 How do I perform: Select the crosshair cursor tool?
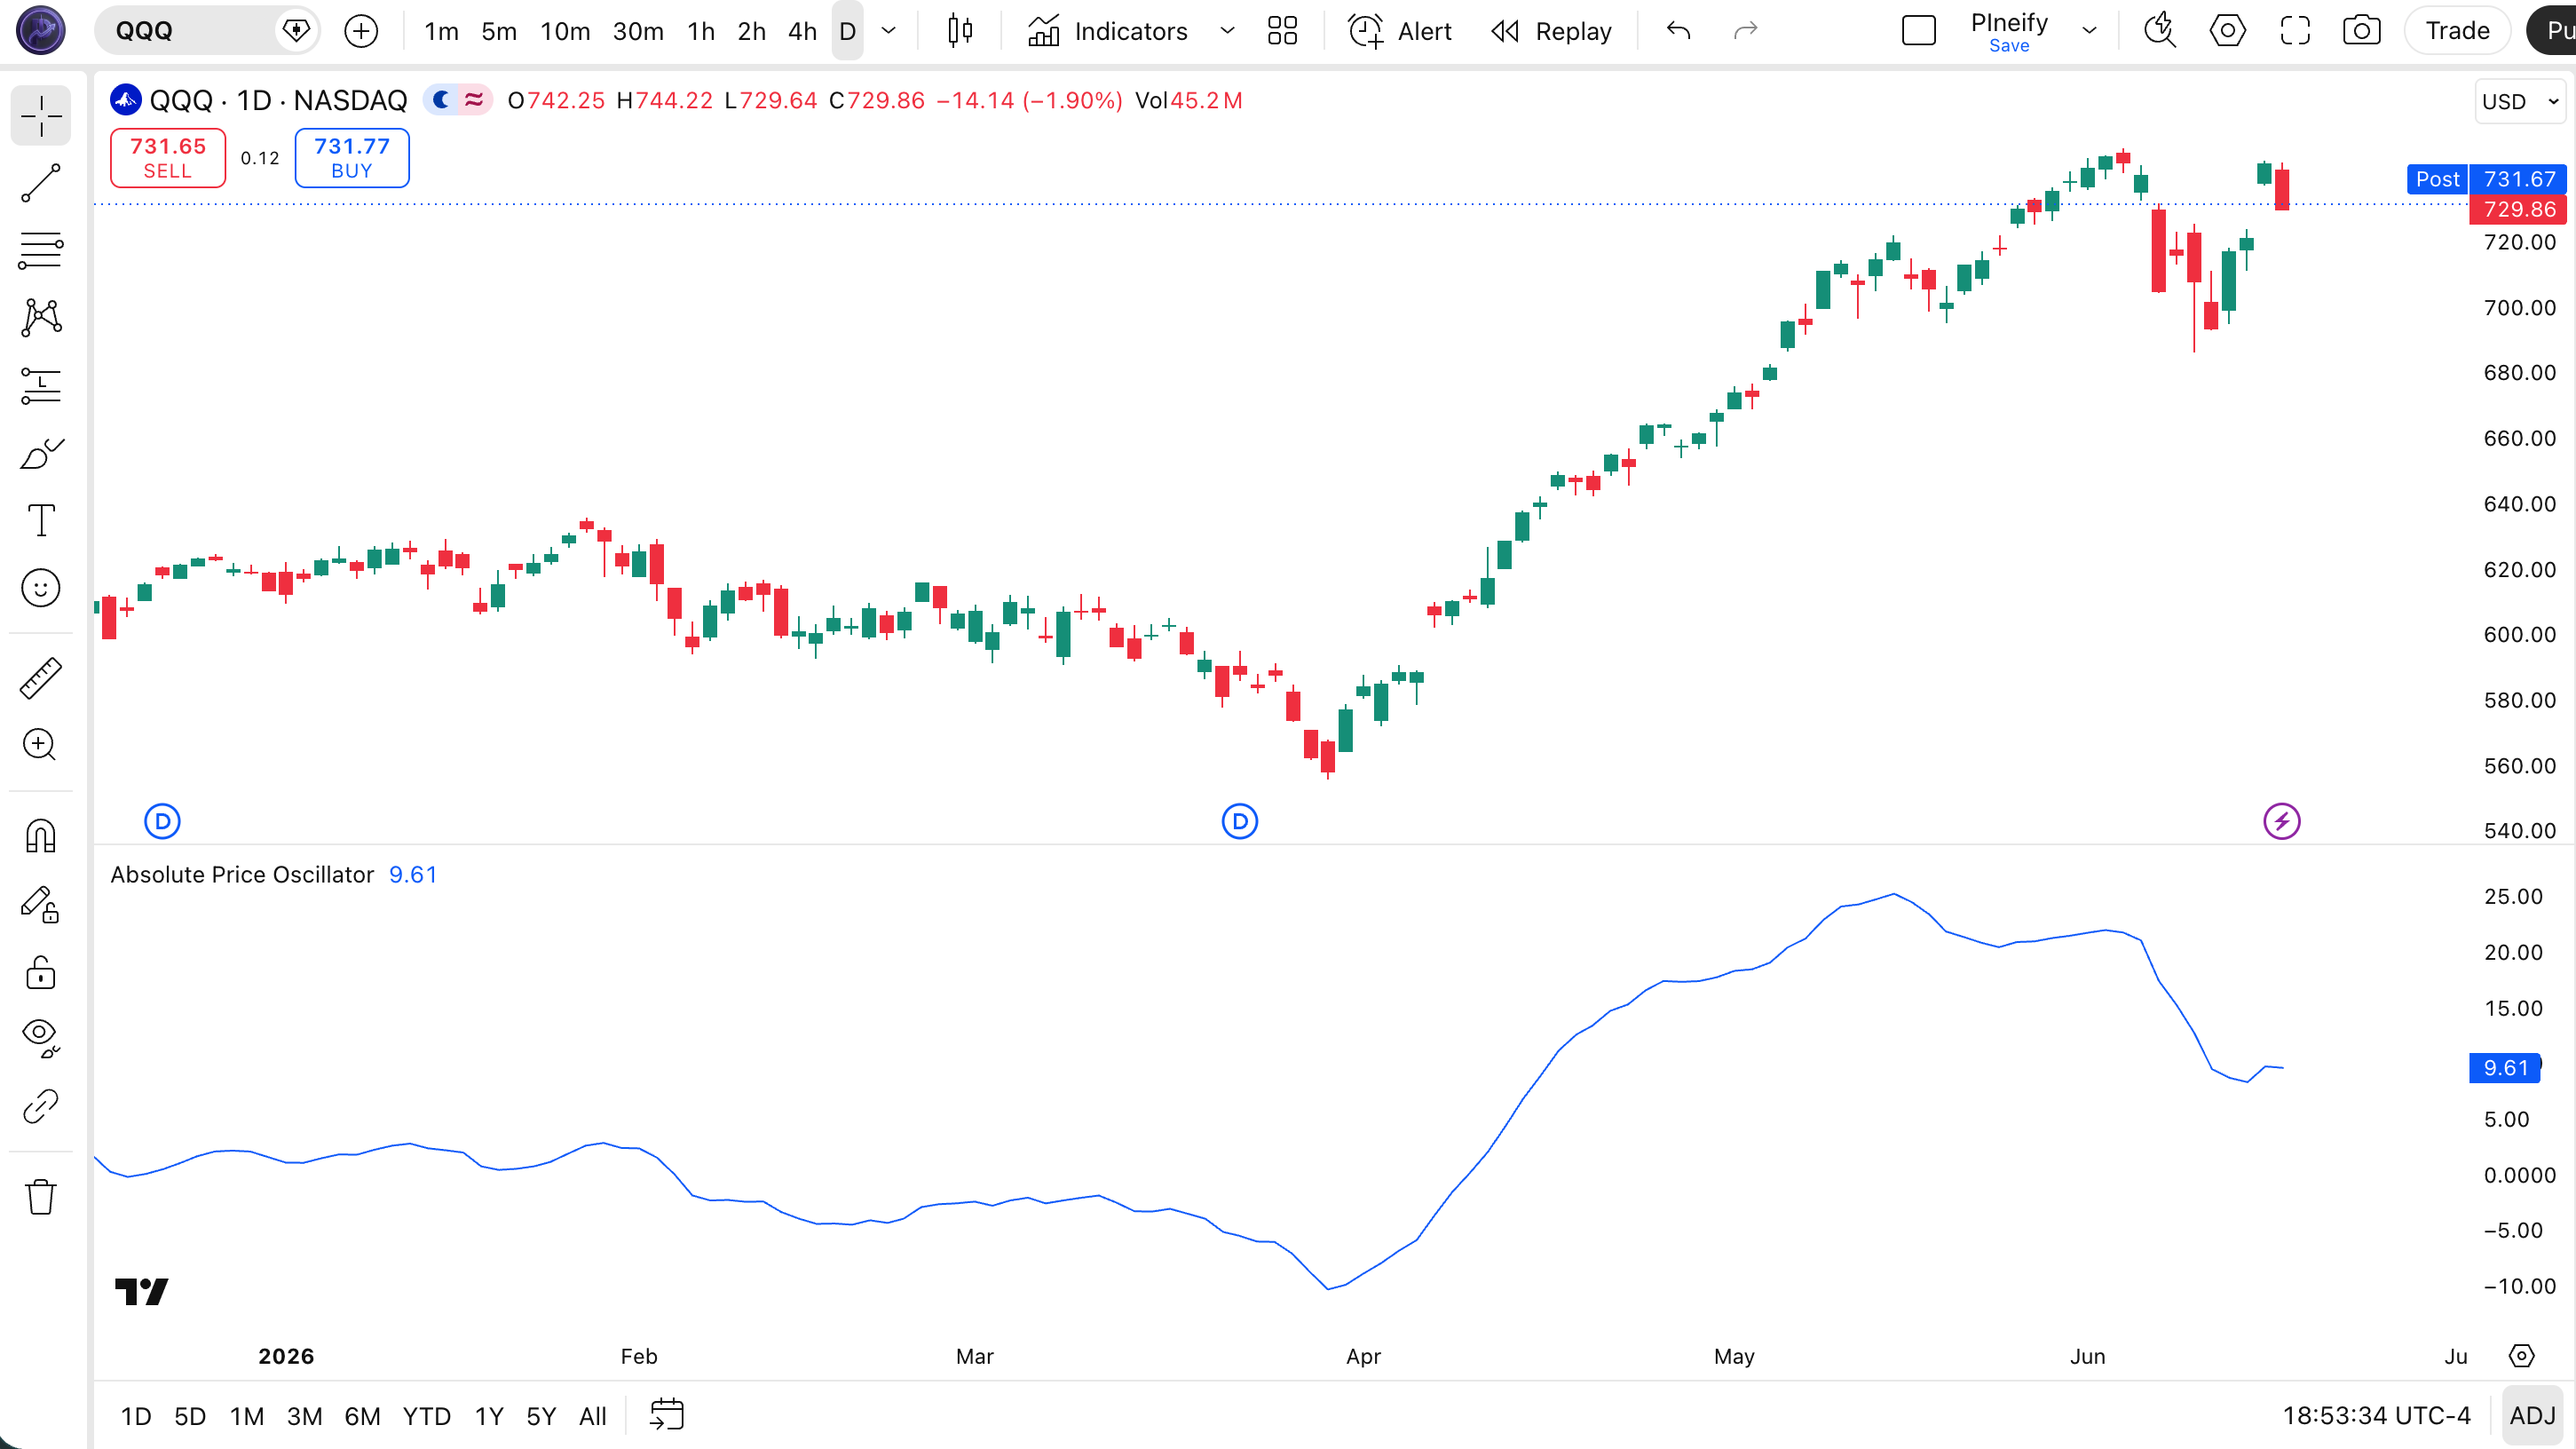(x=41, y=116)
